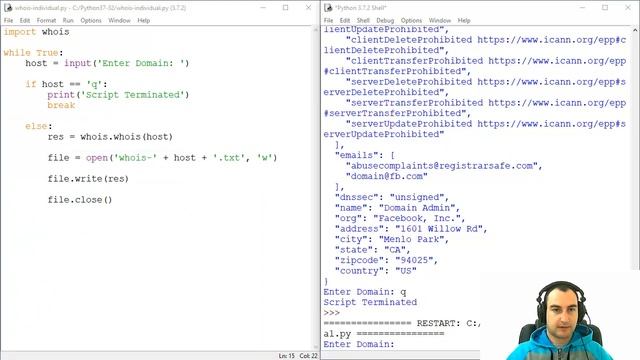The height and width of the screenshot is (360, 640).
Task: Click the 'file.close()' line
Action: [80, 200]
